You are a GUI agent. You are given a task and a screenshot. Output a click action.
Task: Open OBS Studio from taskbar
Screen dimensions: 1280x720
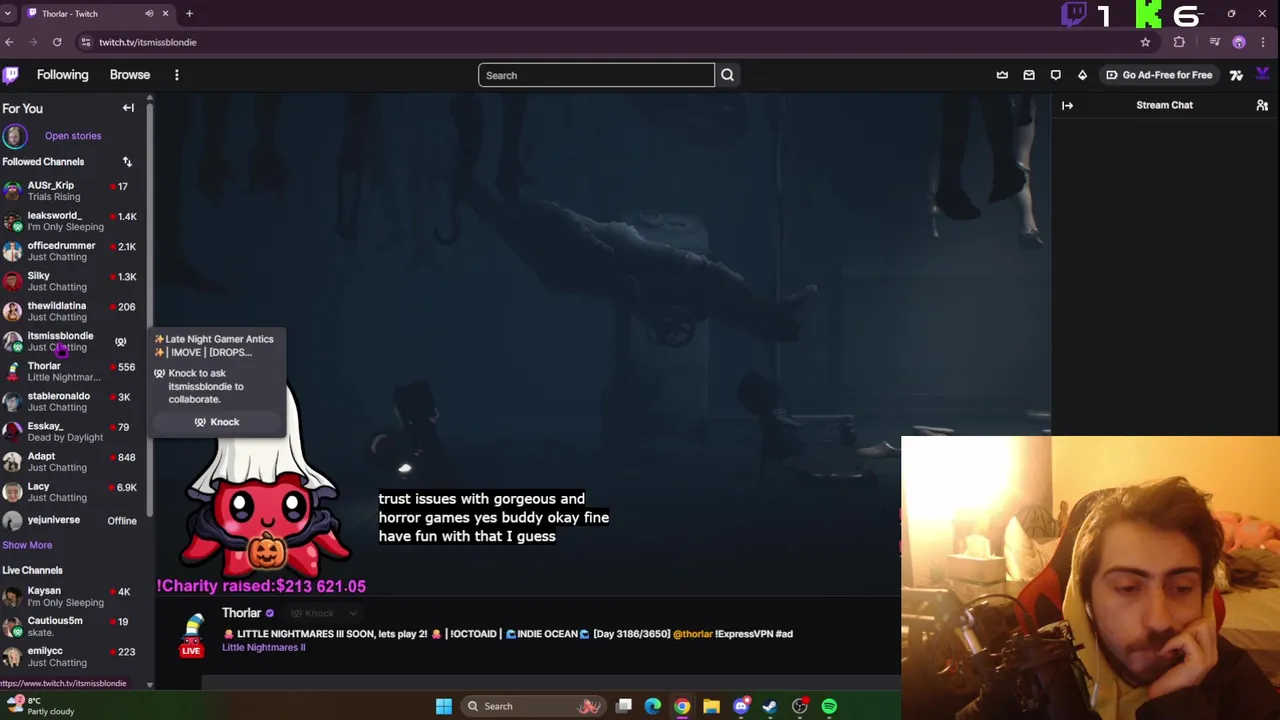(x=800, y=706)
